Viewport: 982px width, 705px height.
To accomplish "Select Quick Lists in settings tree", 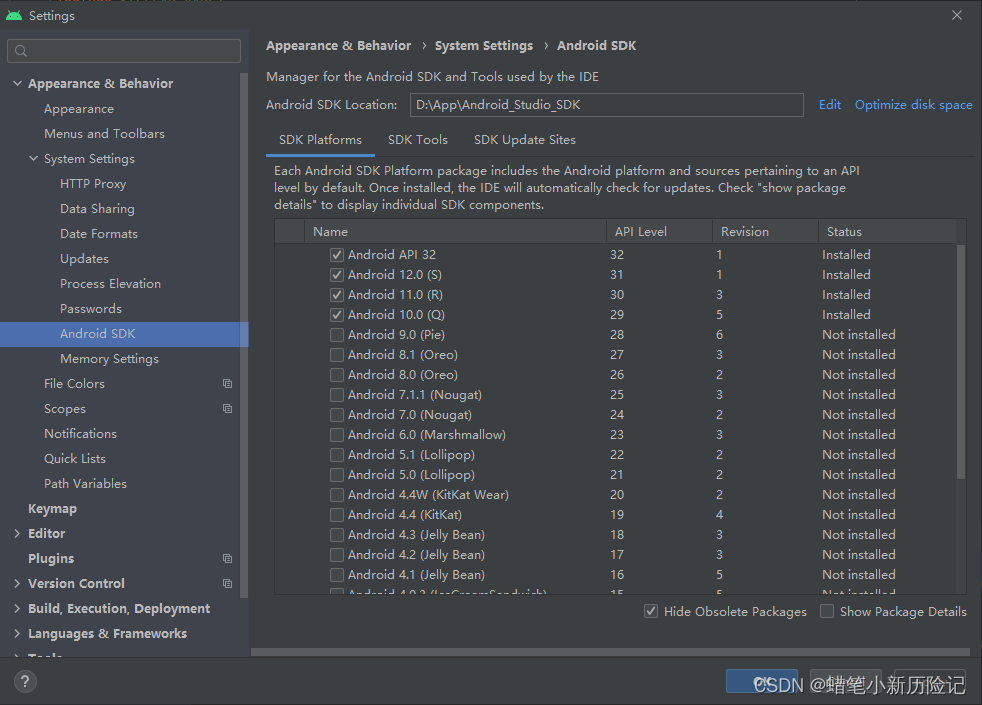I will pos(75,458).
